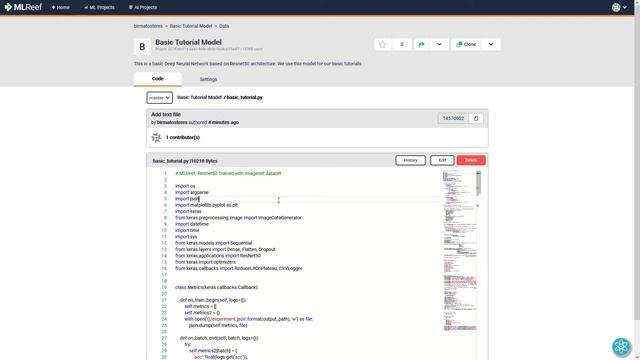This screenshot has width=640, height=360.
Task: Click the code editor vertical scrollbar
Action: point(478,183)
